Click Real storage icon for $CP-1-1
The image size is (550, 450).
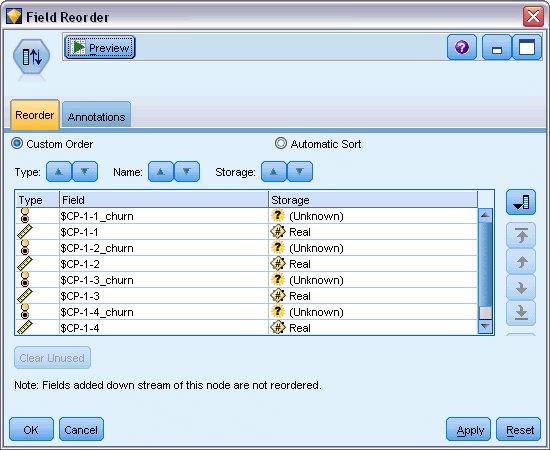click(x=278, y=231)
